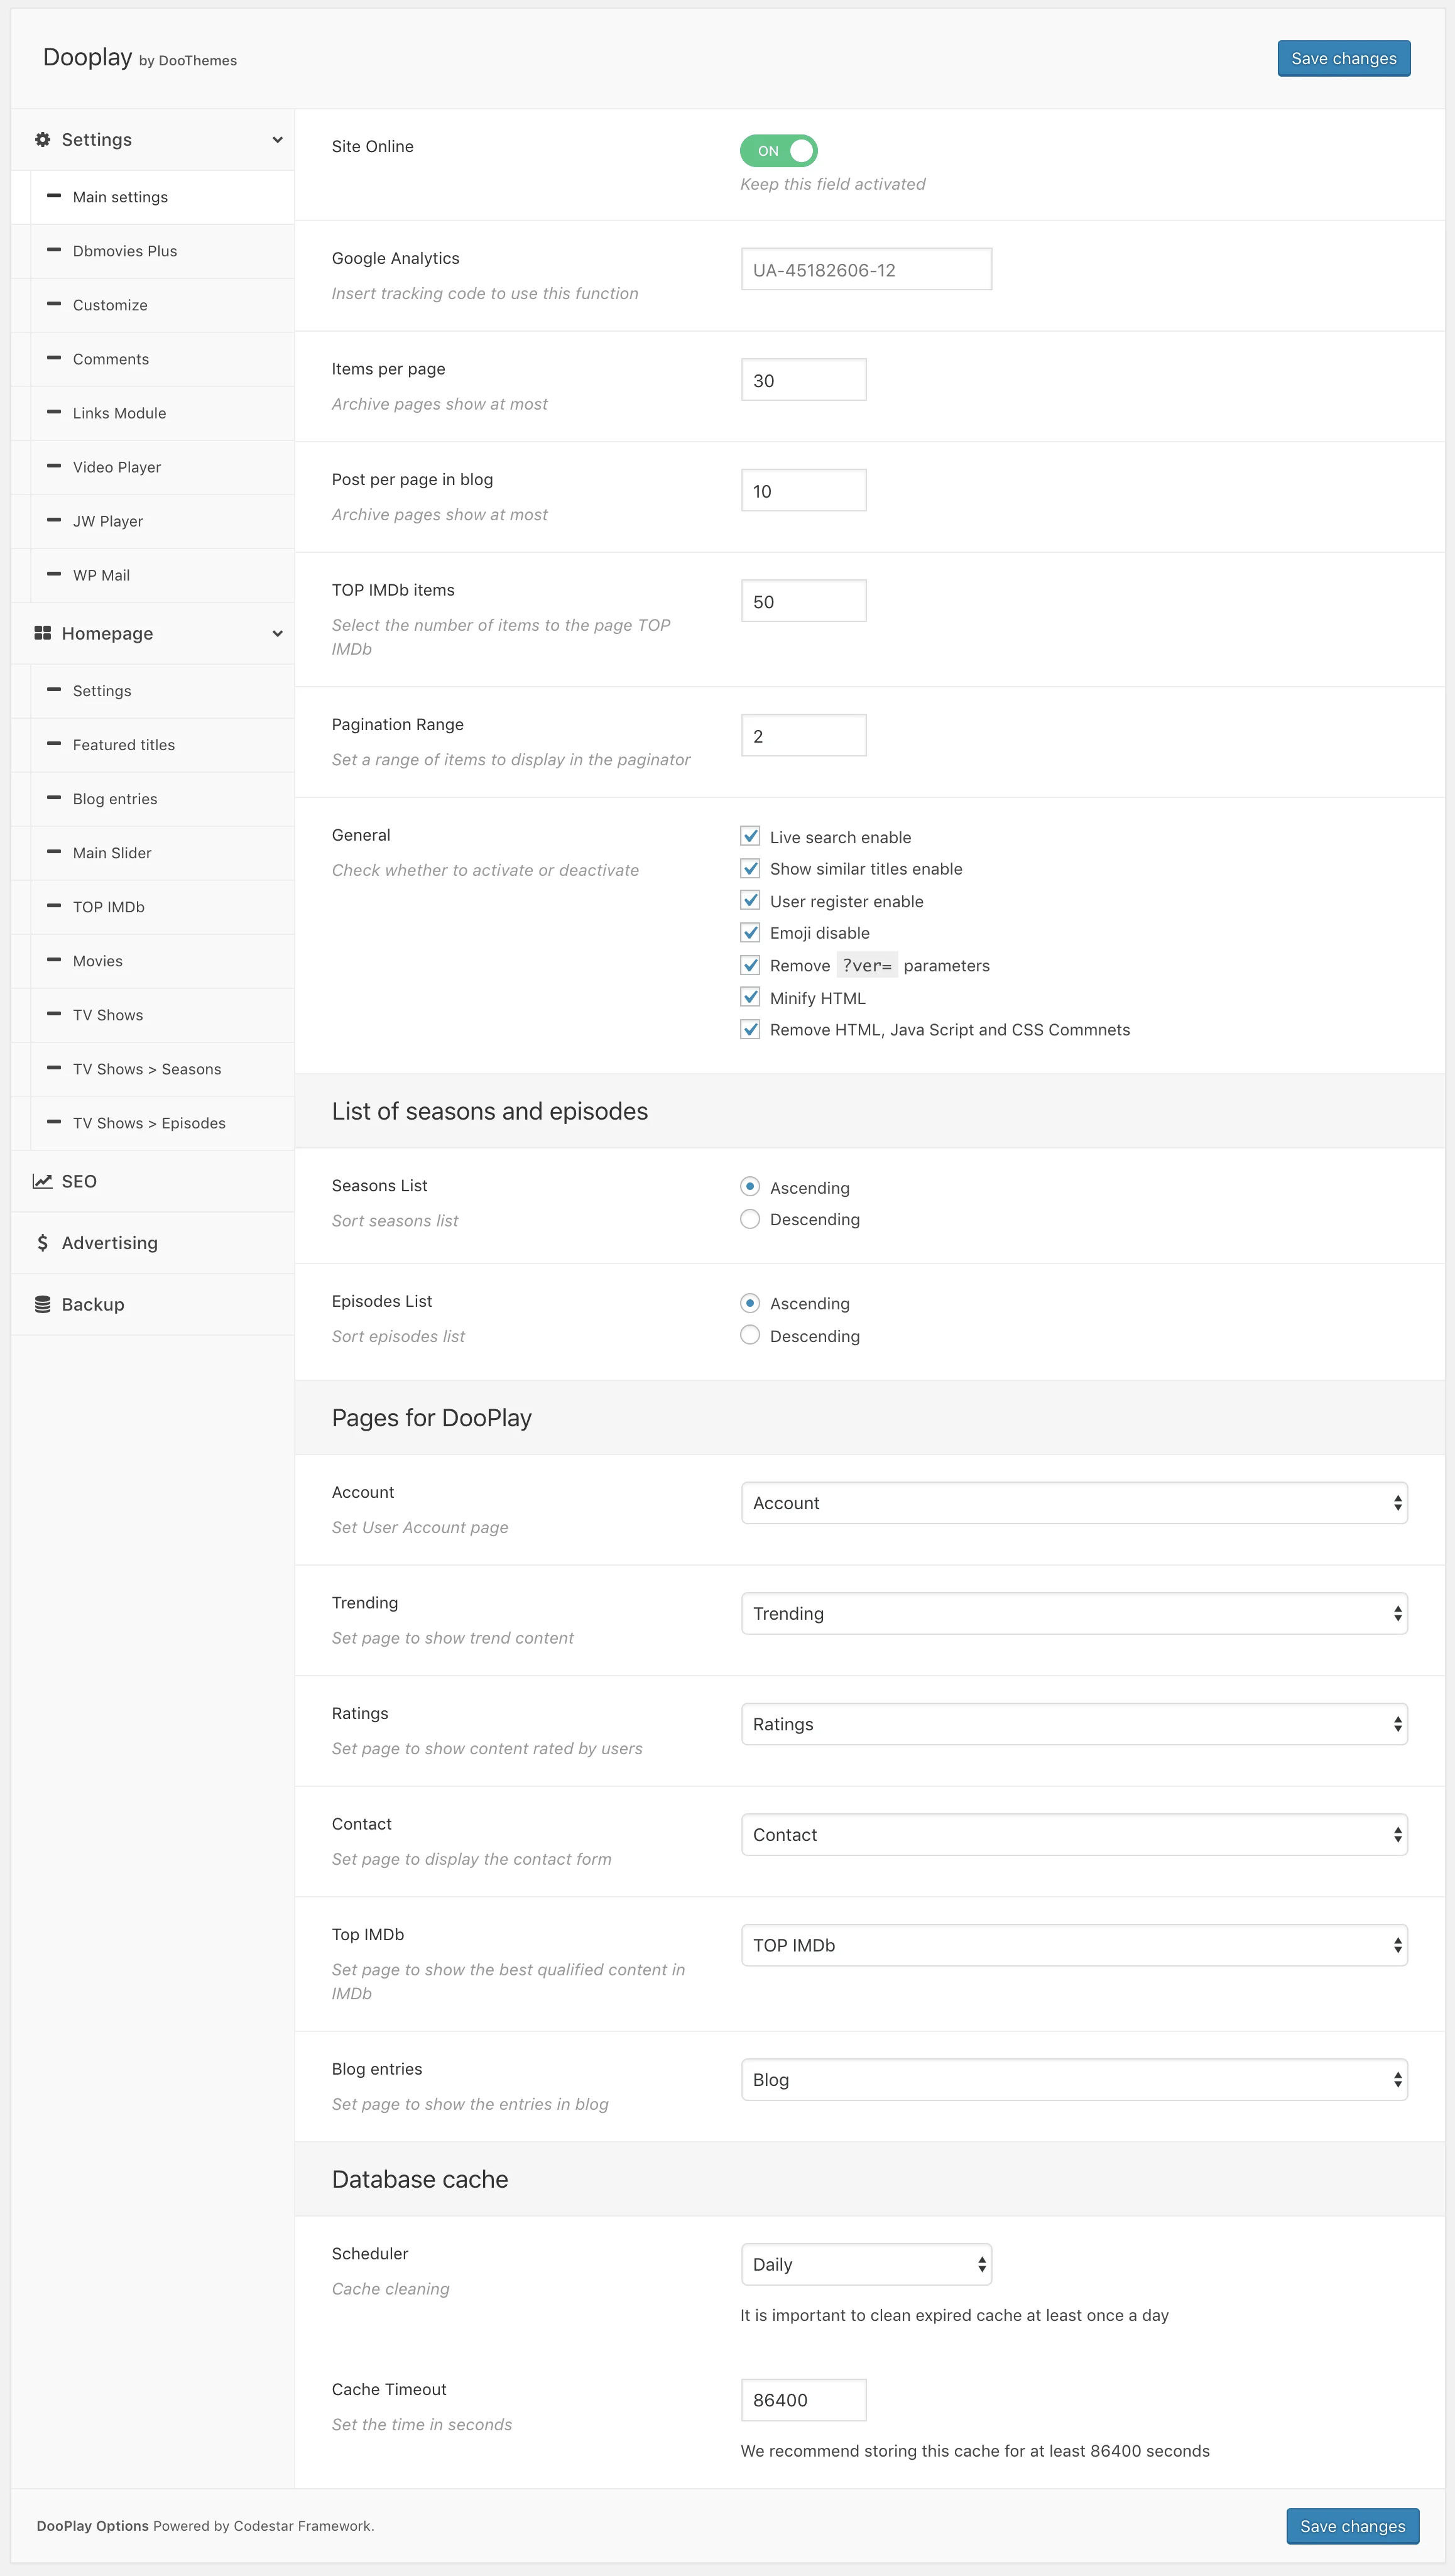Uncheck Live search enable checkbox
The image size is (1455, 2576).
click(750, 836)
